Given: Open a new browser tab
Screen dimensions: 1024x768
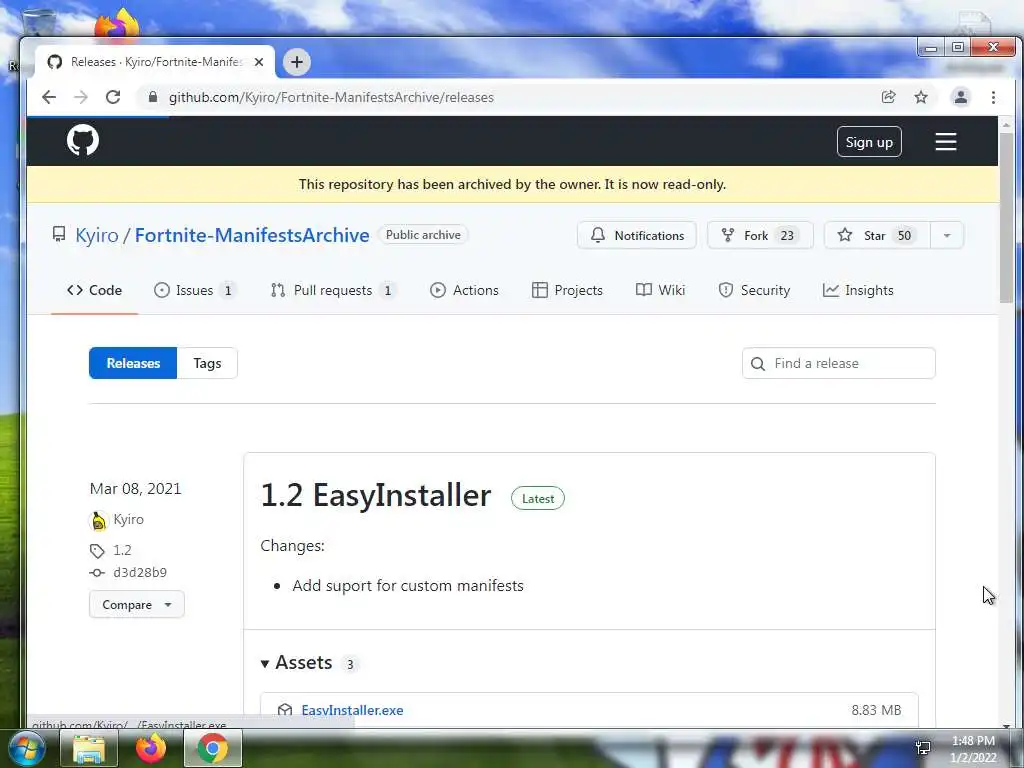Looking at the screenshot, I should click(x=296, y=62).
